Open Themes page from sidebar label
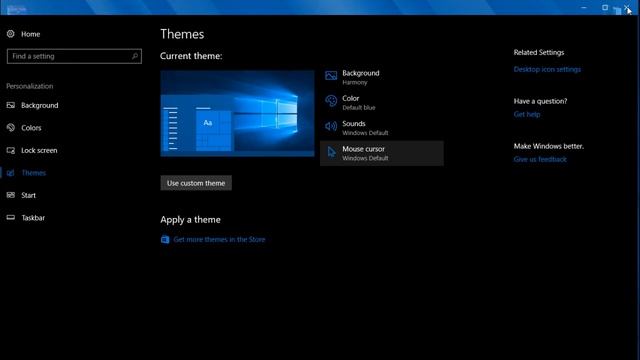 coord(33,173)
